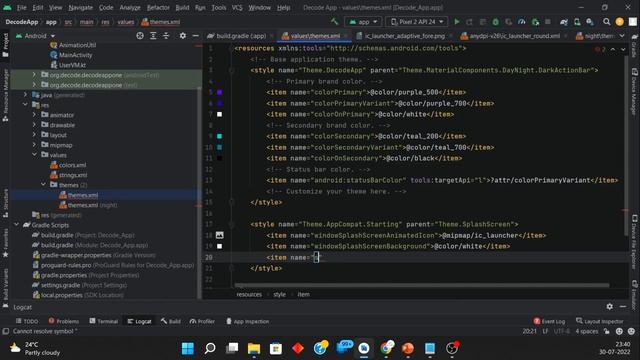
Task: Open the Terminal tool window
Action: click(104, 321)
